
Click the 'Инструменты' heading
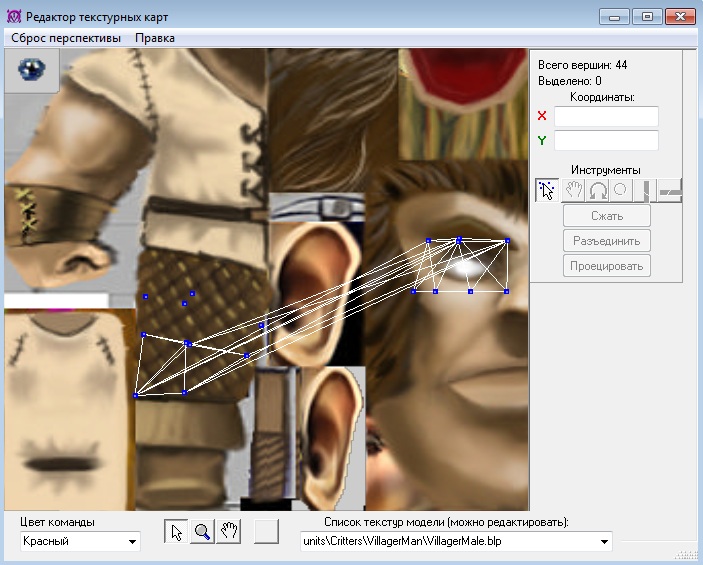coord(606,170)
